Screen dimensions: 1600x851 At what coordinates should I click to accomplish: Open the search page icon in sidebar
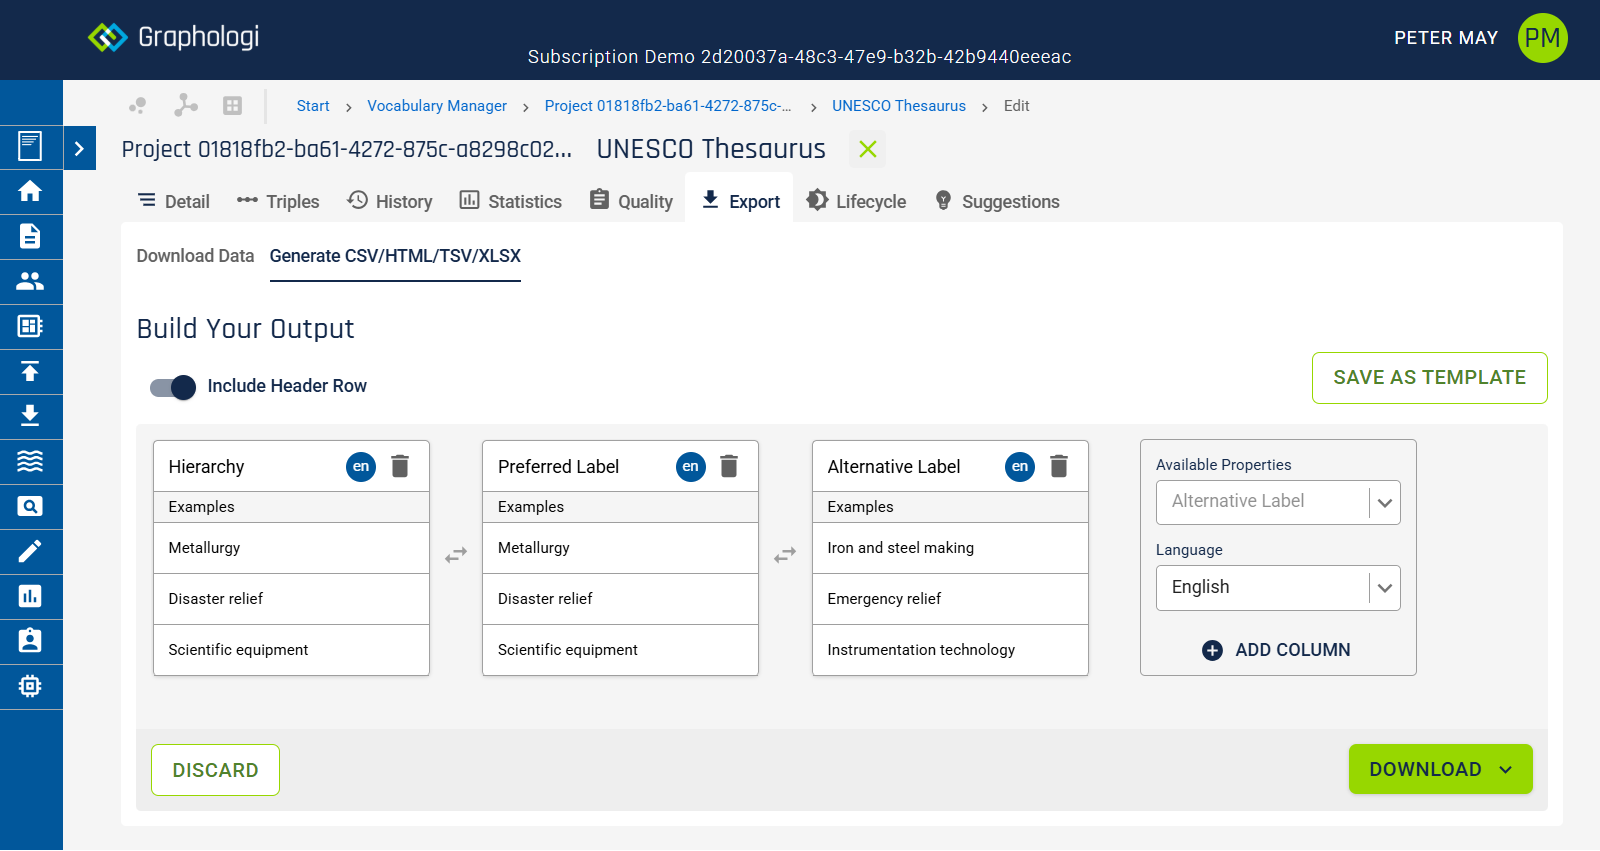30,506
